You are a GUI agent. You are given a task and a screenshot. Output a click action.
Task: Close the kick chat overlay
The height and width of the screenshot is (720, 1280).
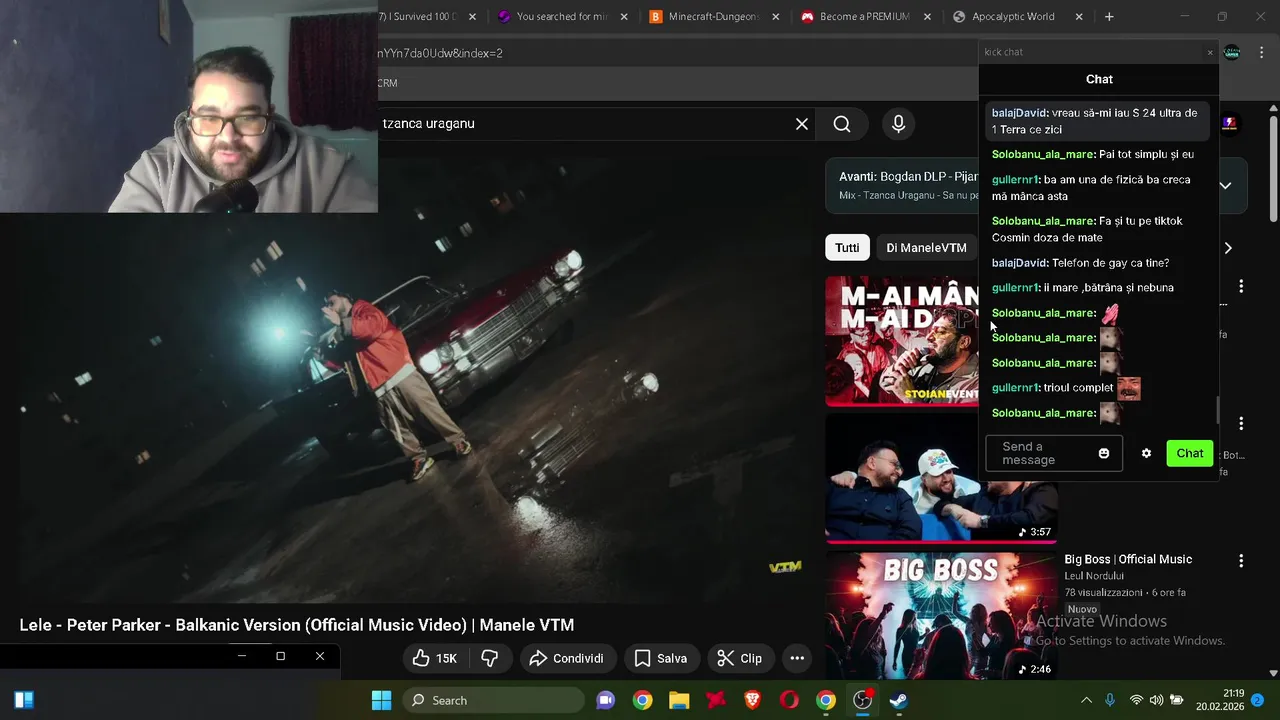click(x=1210, y=52)
